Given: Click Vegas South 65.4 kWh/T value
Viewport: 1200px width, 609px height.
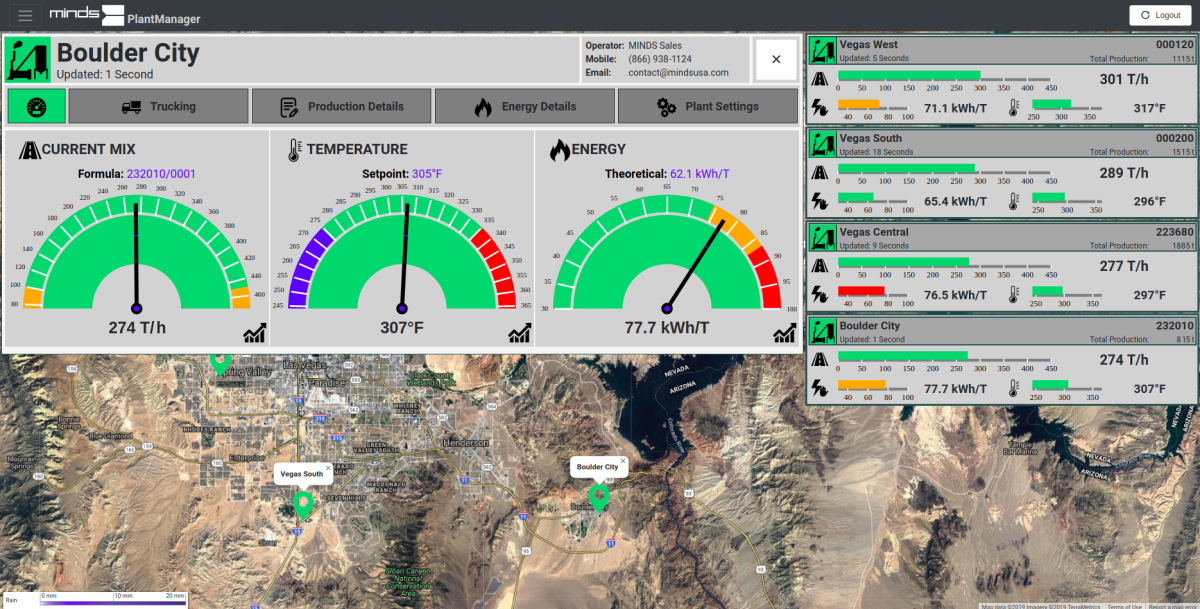Looking at the screenshot, I should click(954, 201).
